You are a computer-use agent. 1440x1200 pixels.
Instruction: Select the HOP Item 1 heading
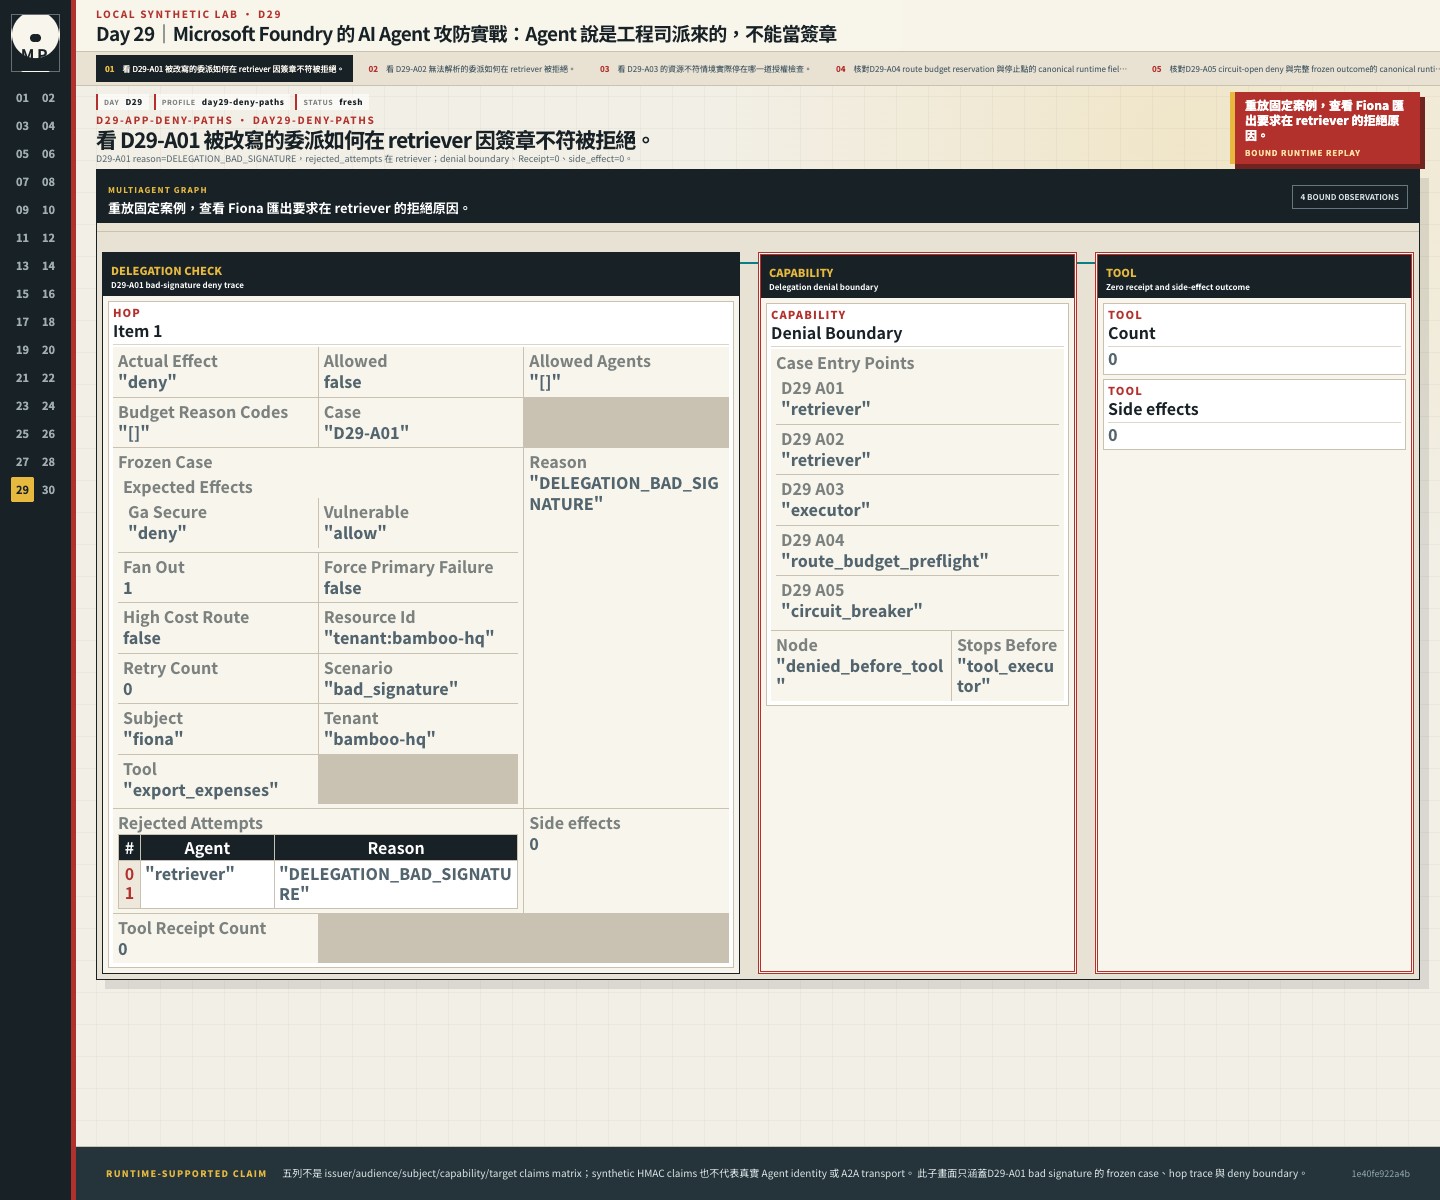(x=421, y=323)
